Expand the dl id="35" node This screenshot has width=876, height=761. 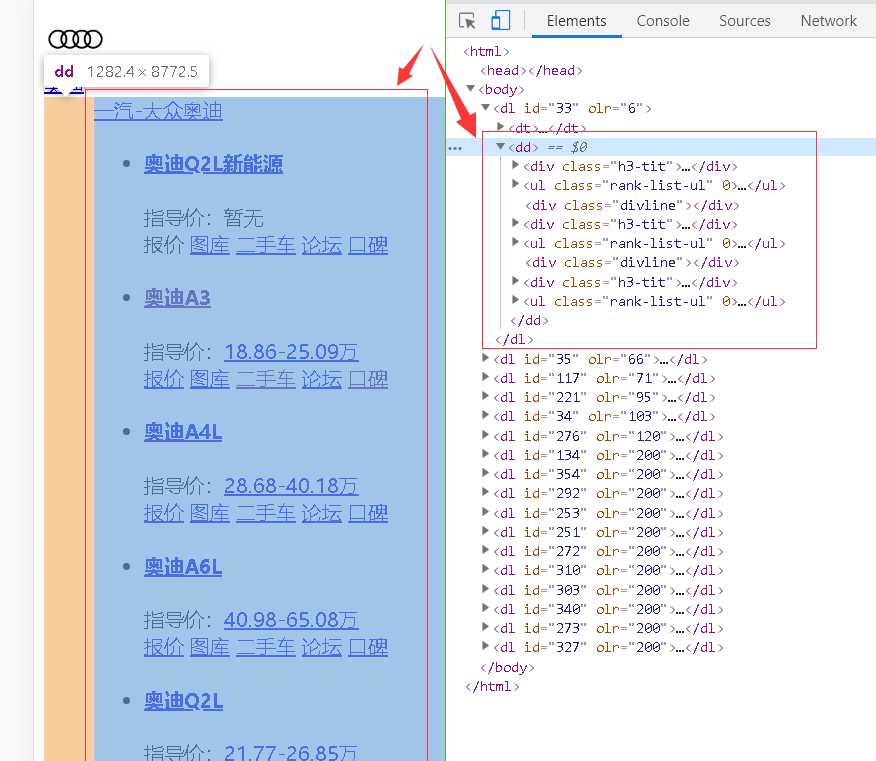(485, 358)
